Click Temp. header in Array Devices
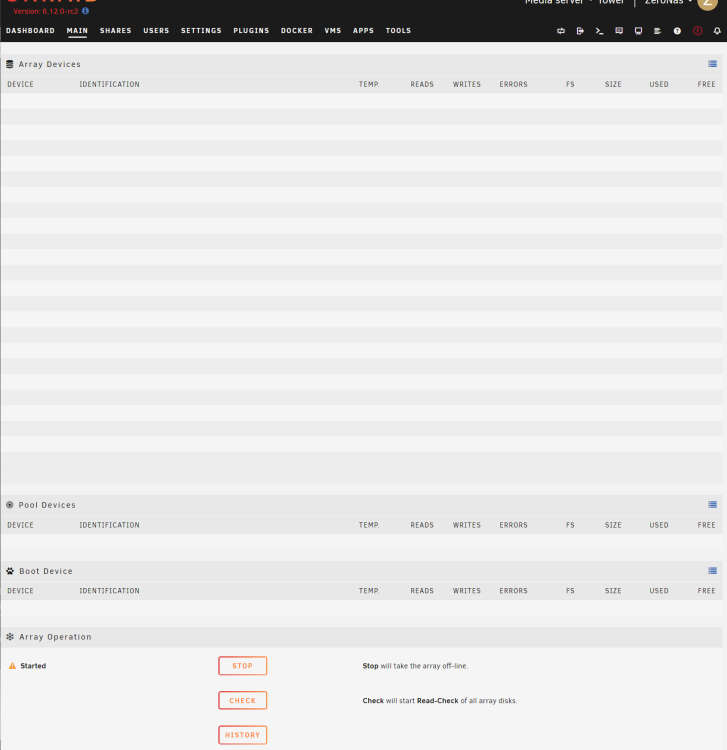This screenshot has height=750, width=727. (x=369, y=84)
